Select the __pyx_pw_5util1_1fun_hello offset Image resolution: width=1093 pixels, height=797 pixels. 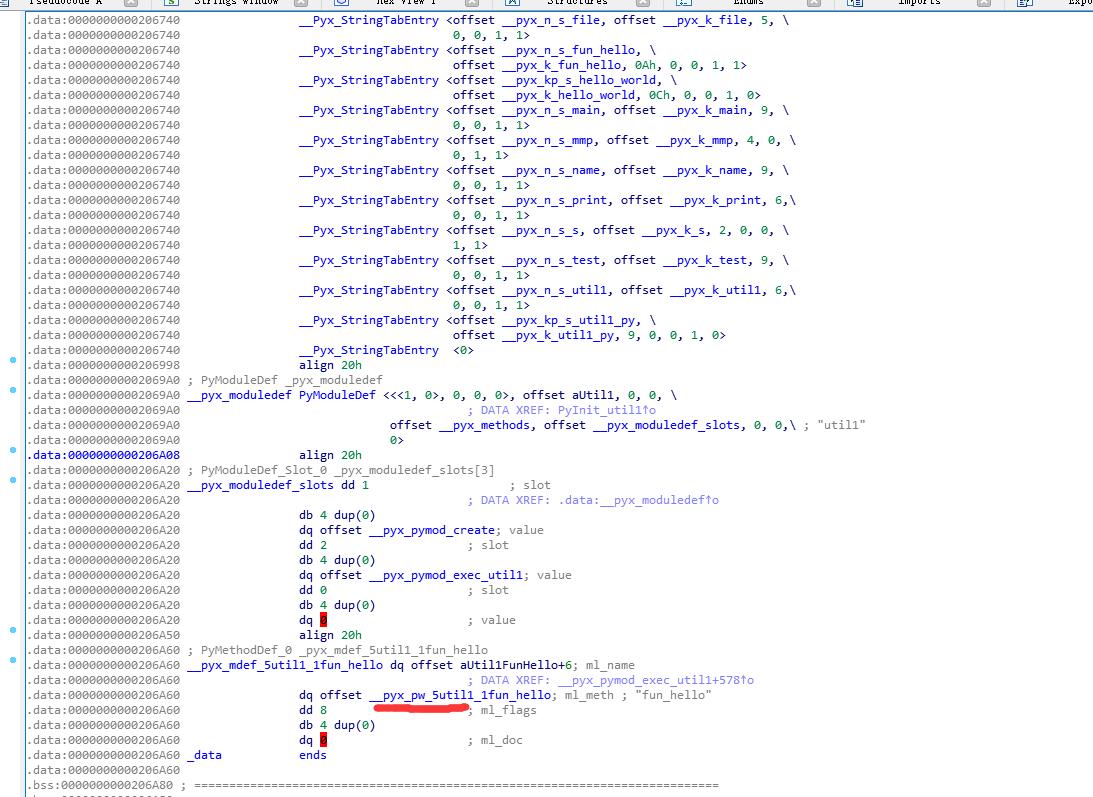(461, 695)
